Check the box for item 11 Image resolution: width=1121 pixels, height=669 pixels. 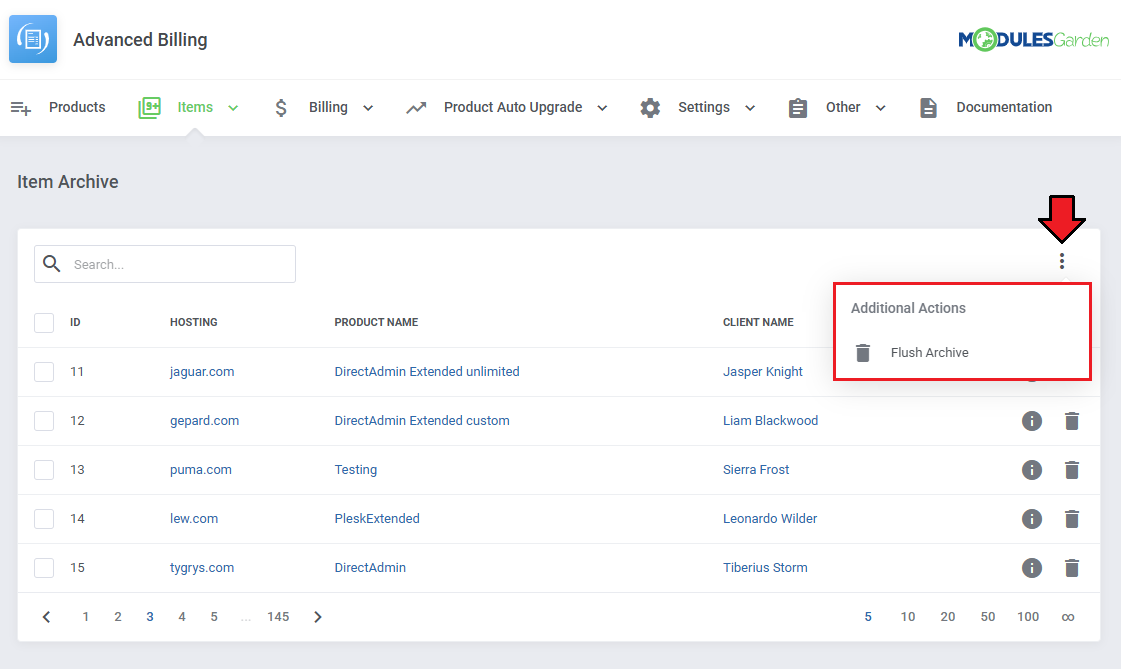point(44,372)
